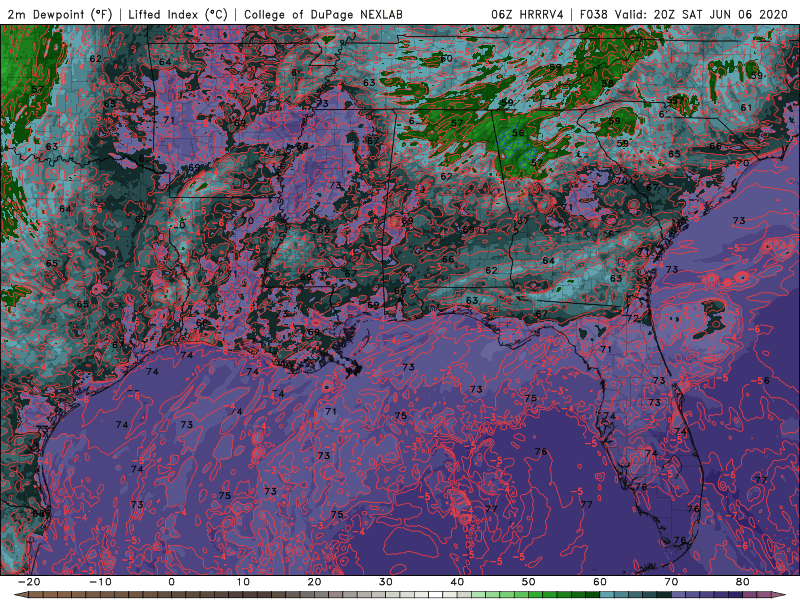The width and height of the screenshot is (800, 600).
Task: Click the dewpoint value "56" in the green area
Action: point(518,133)
